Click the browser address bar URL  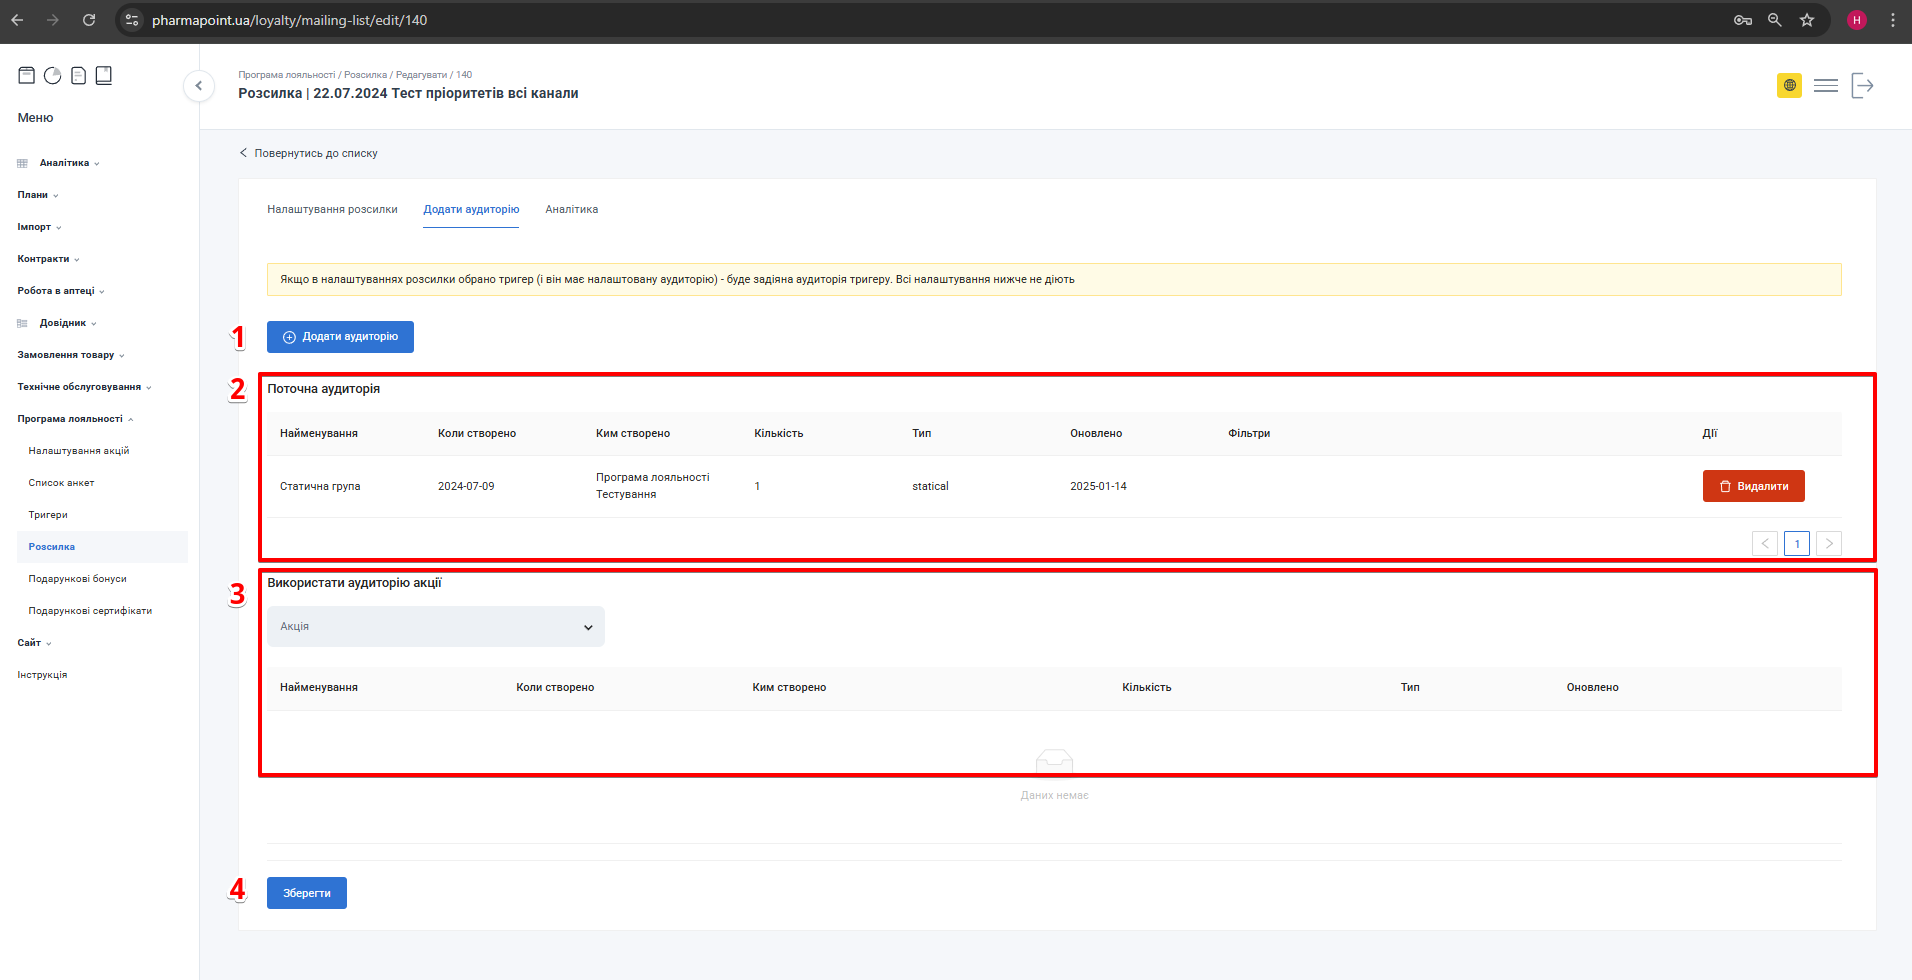289,20
